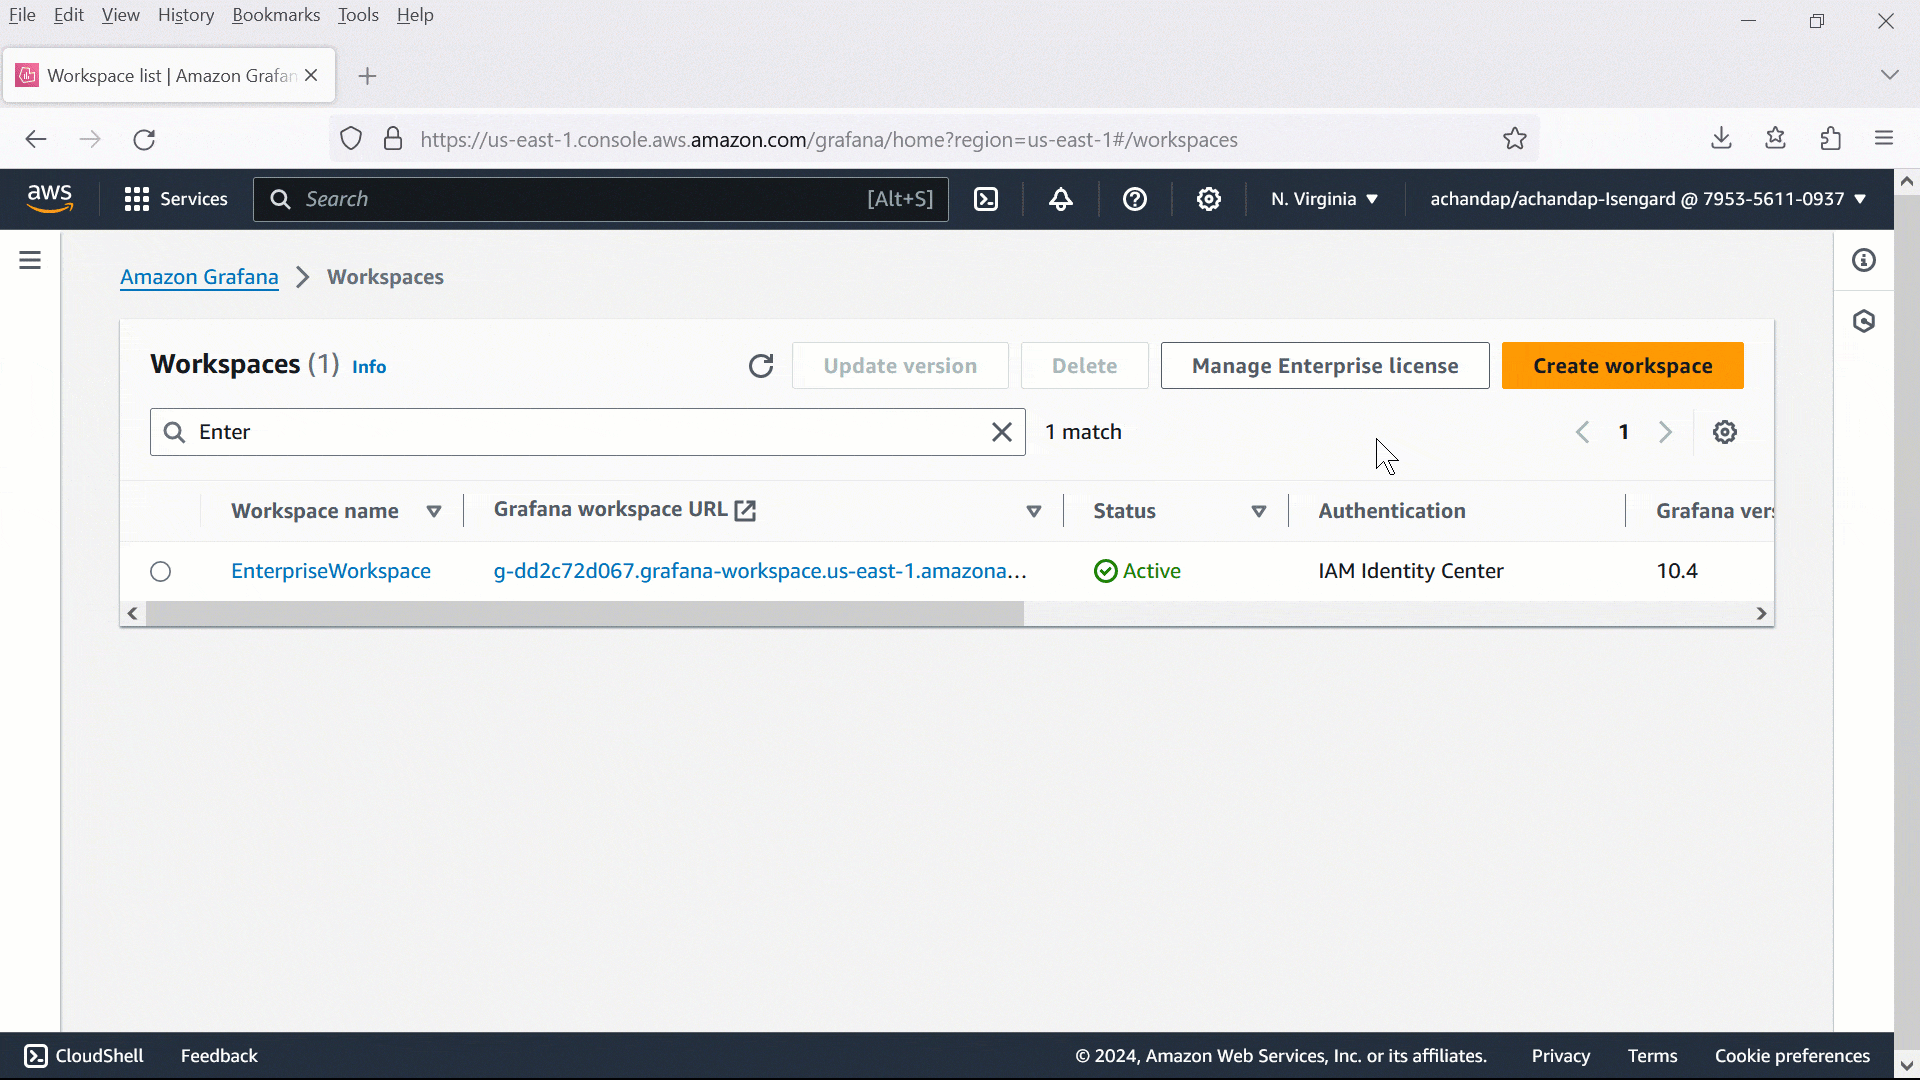Sort by Status column arrow
This screenshot has height=1080, width=1920.
1258,511
